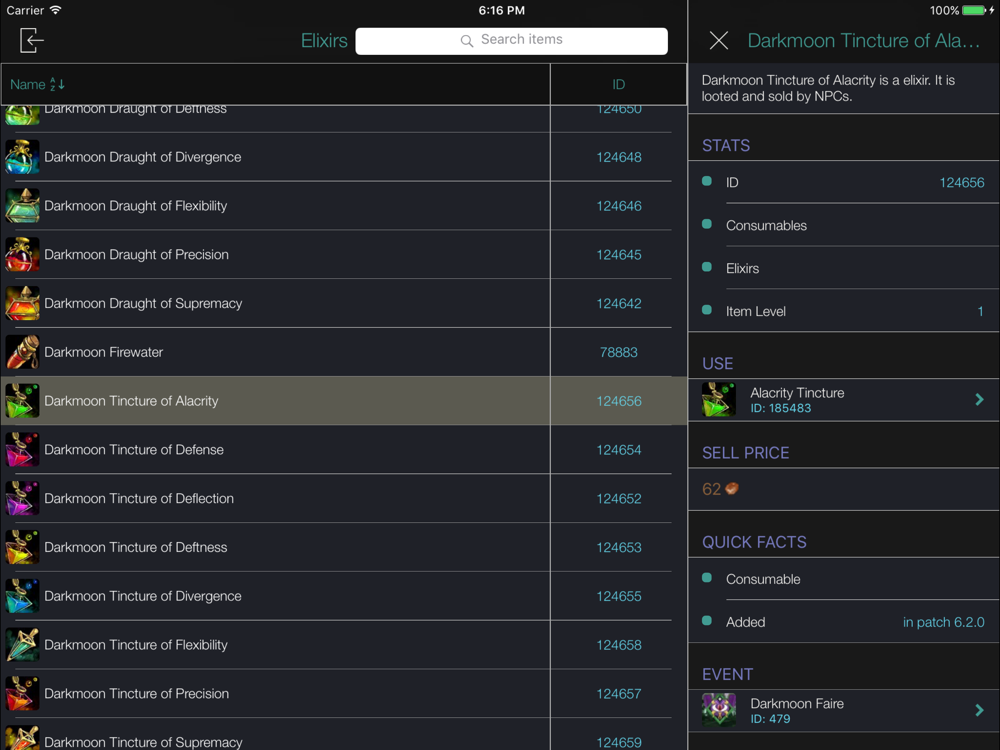1000x750 pixels.
Task: Click 'in patch 6.2.0' value
Action: pos(943,622)
